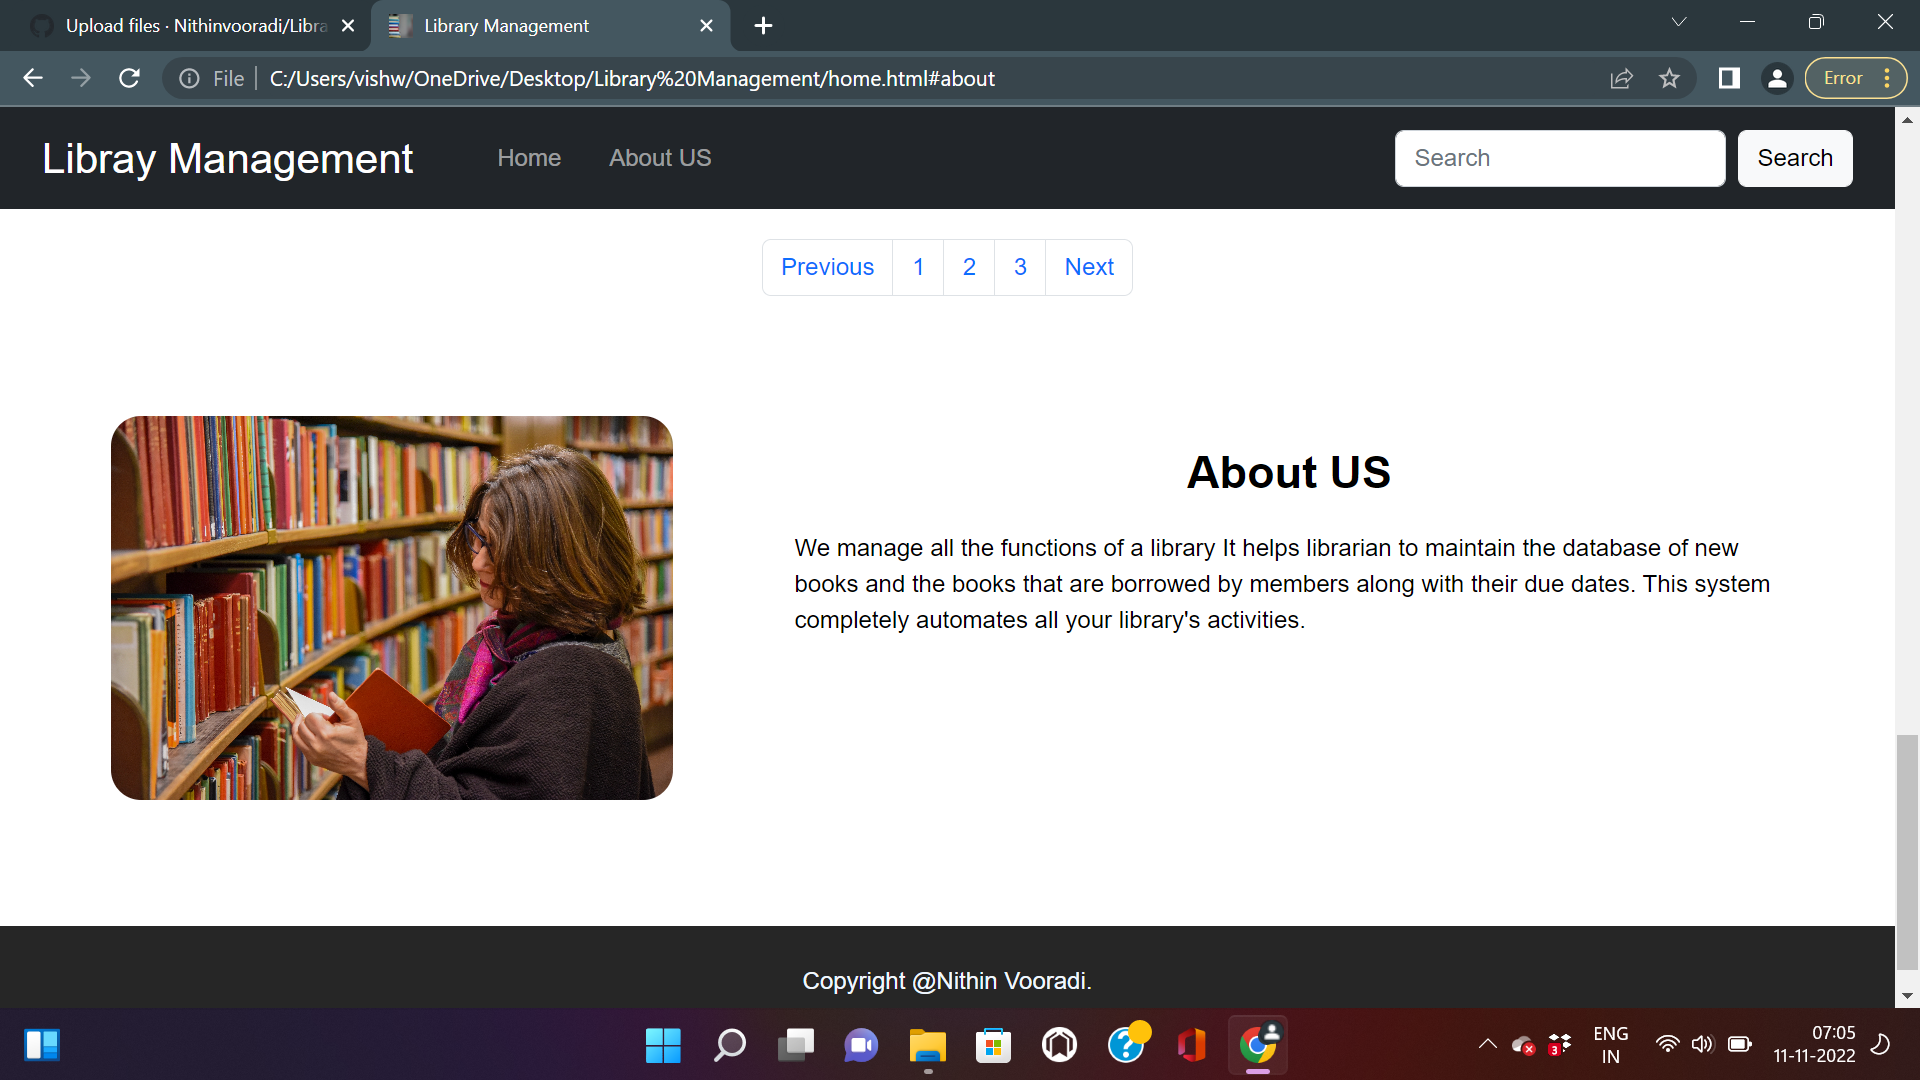Select page 3 in pagination
Viewport: 1920px width, 1080px height.
(x=1020, y=267)
